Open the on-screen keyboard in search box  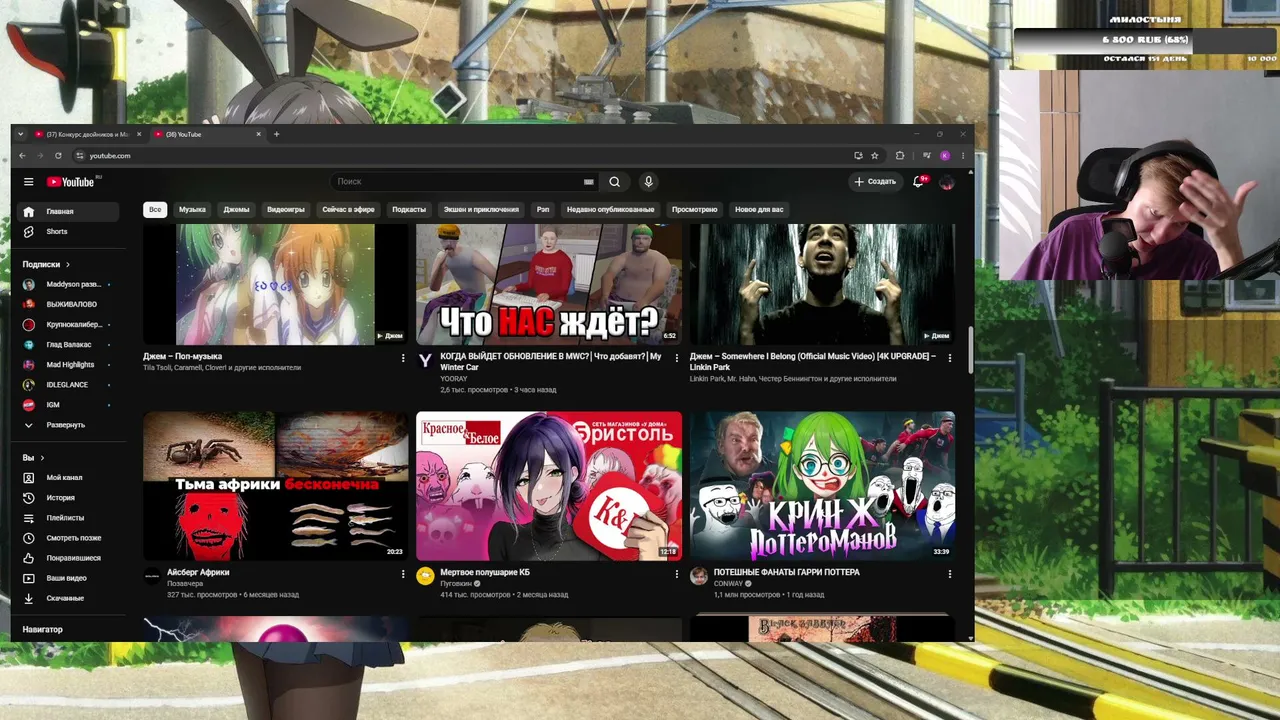click(589, 182)
